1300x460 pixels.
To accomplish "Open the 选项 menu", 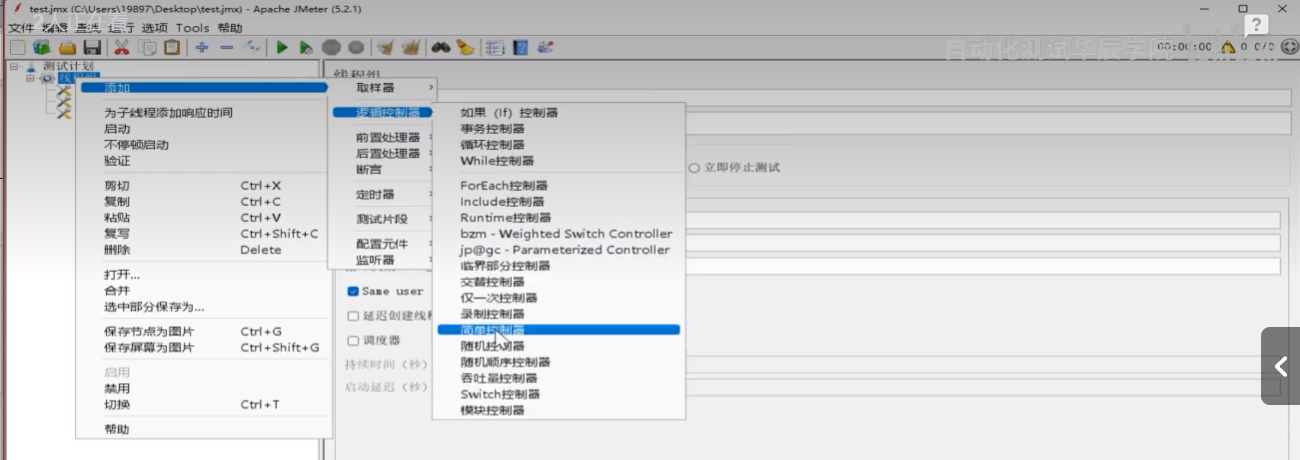I will point(155,28).
